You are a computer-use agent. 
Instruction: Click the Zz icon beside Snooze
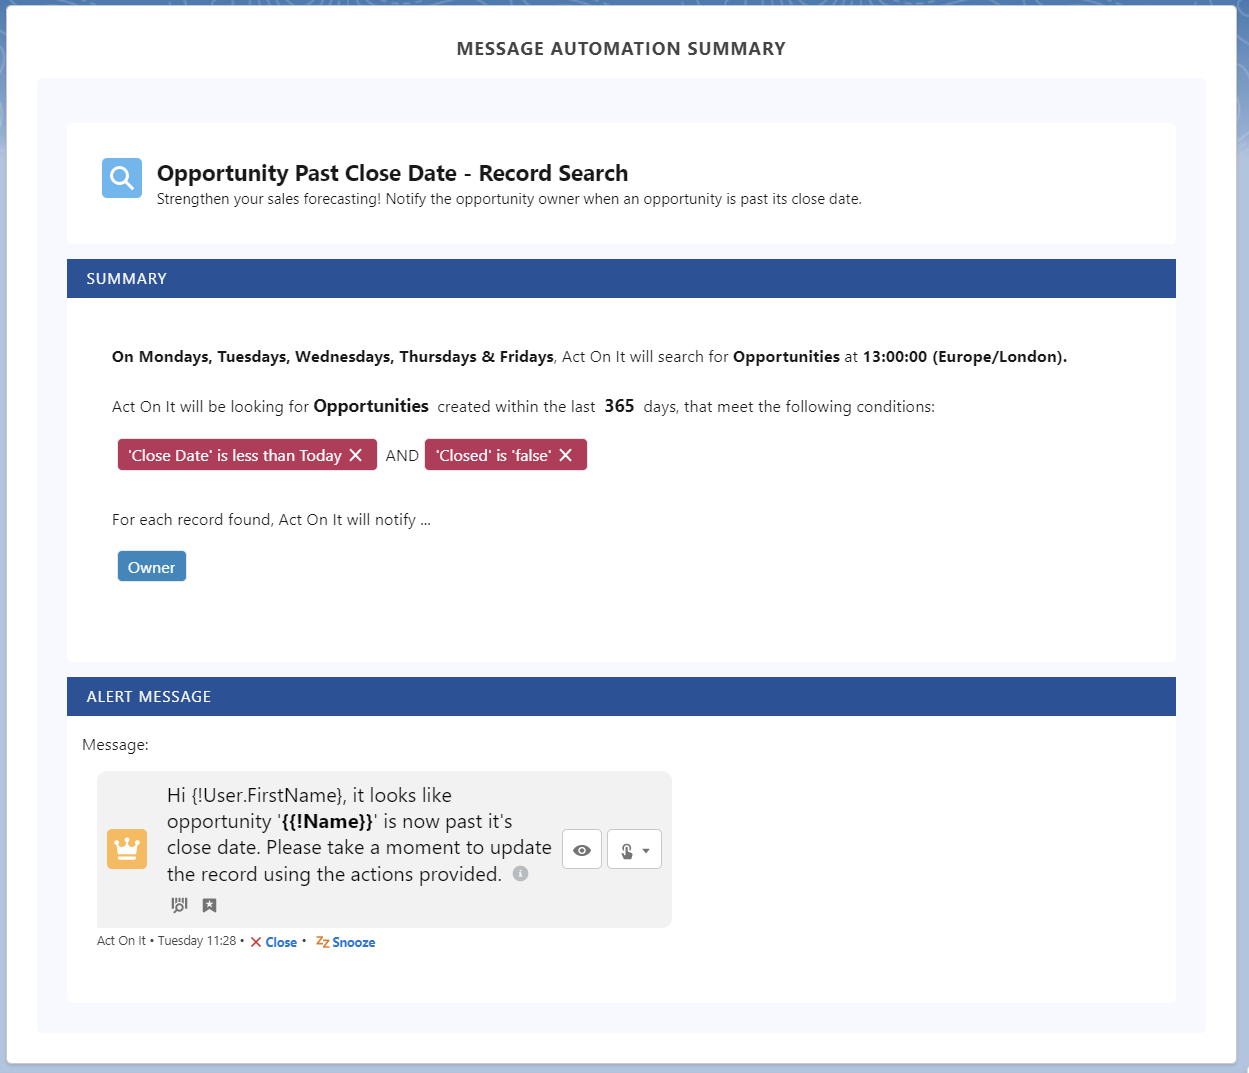[x=322, y=941]
